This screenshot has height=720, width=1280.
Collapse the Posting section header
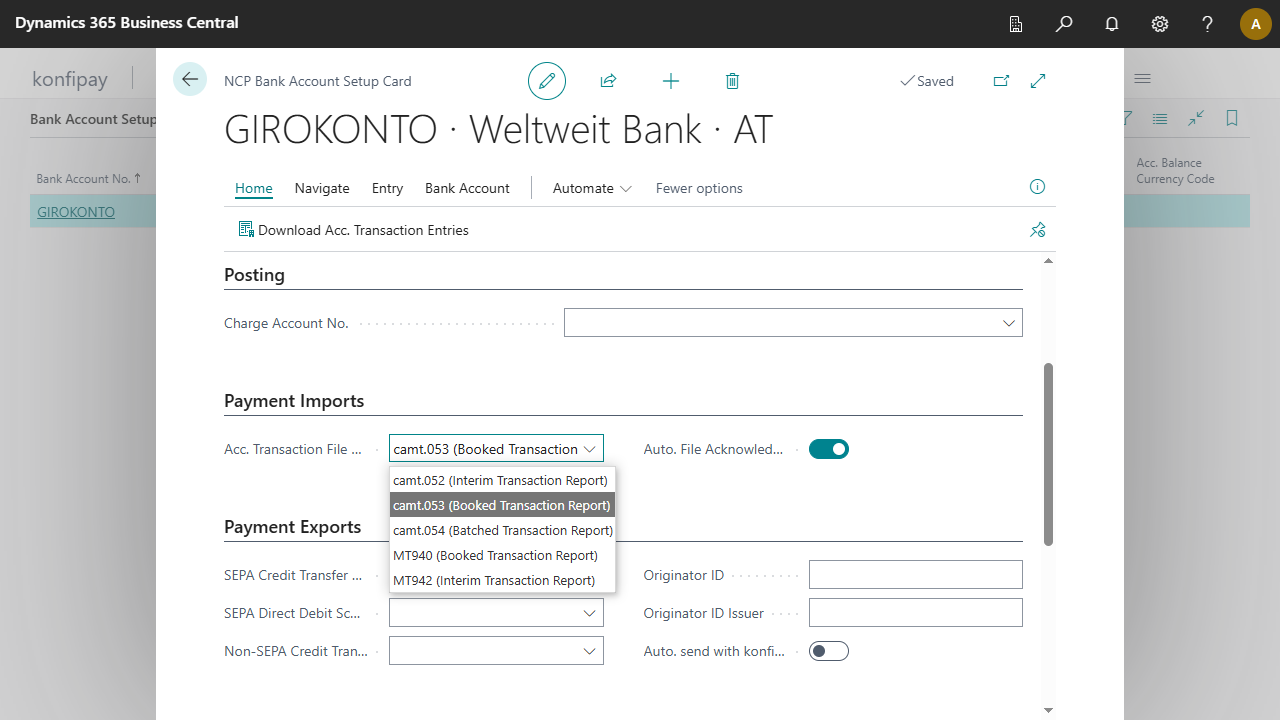click(254, 275)
